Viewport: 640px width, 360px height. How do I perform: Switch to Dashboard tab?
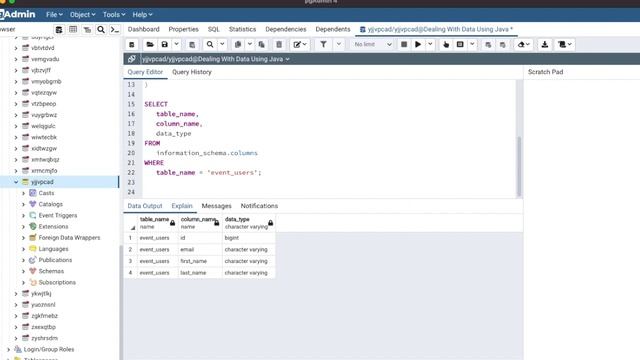tap(143, 29)
